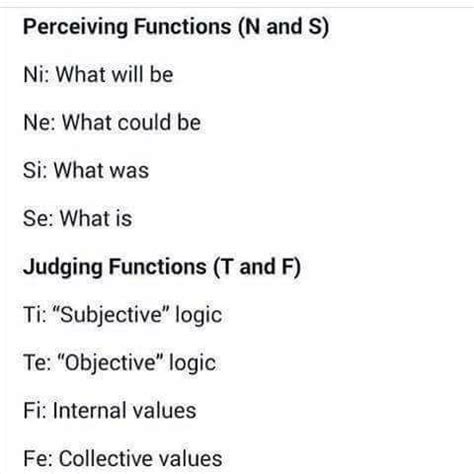The width and height of the screenshot is (474, 474).
Task: Click the 'Perceiving Functions (N and S)' heading
Action: tap(176, 27)
